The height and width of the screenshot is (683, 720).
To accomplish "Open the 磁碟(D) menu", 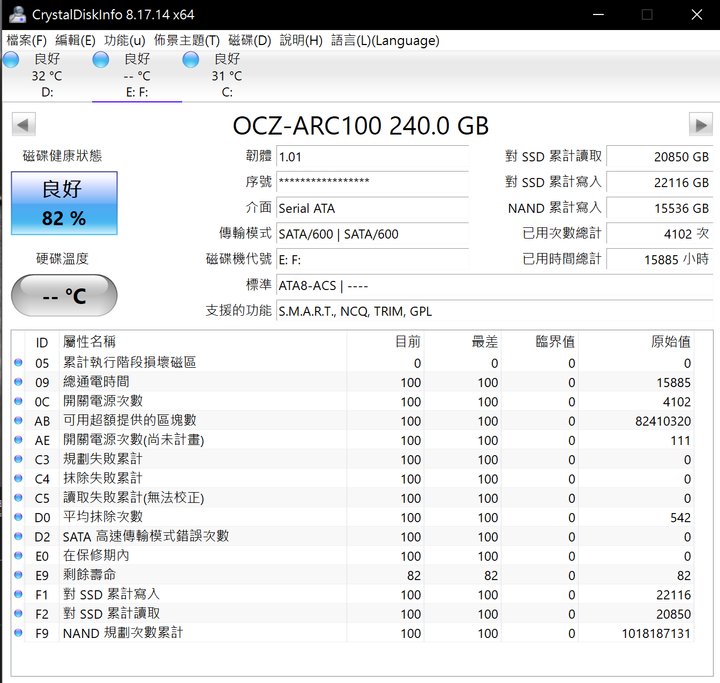I will (x=250, y=40).
